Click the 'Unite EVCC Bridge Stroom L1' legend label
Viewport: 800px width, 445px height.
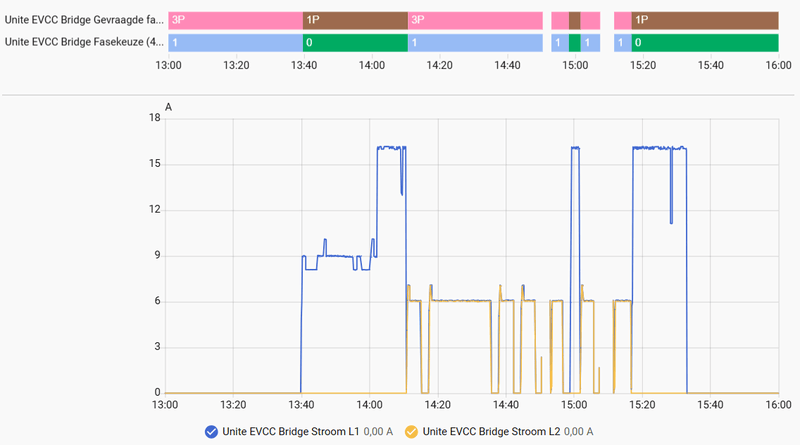coord(291,432)
